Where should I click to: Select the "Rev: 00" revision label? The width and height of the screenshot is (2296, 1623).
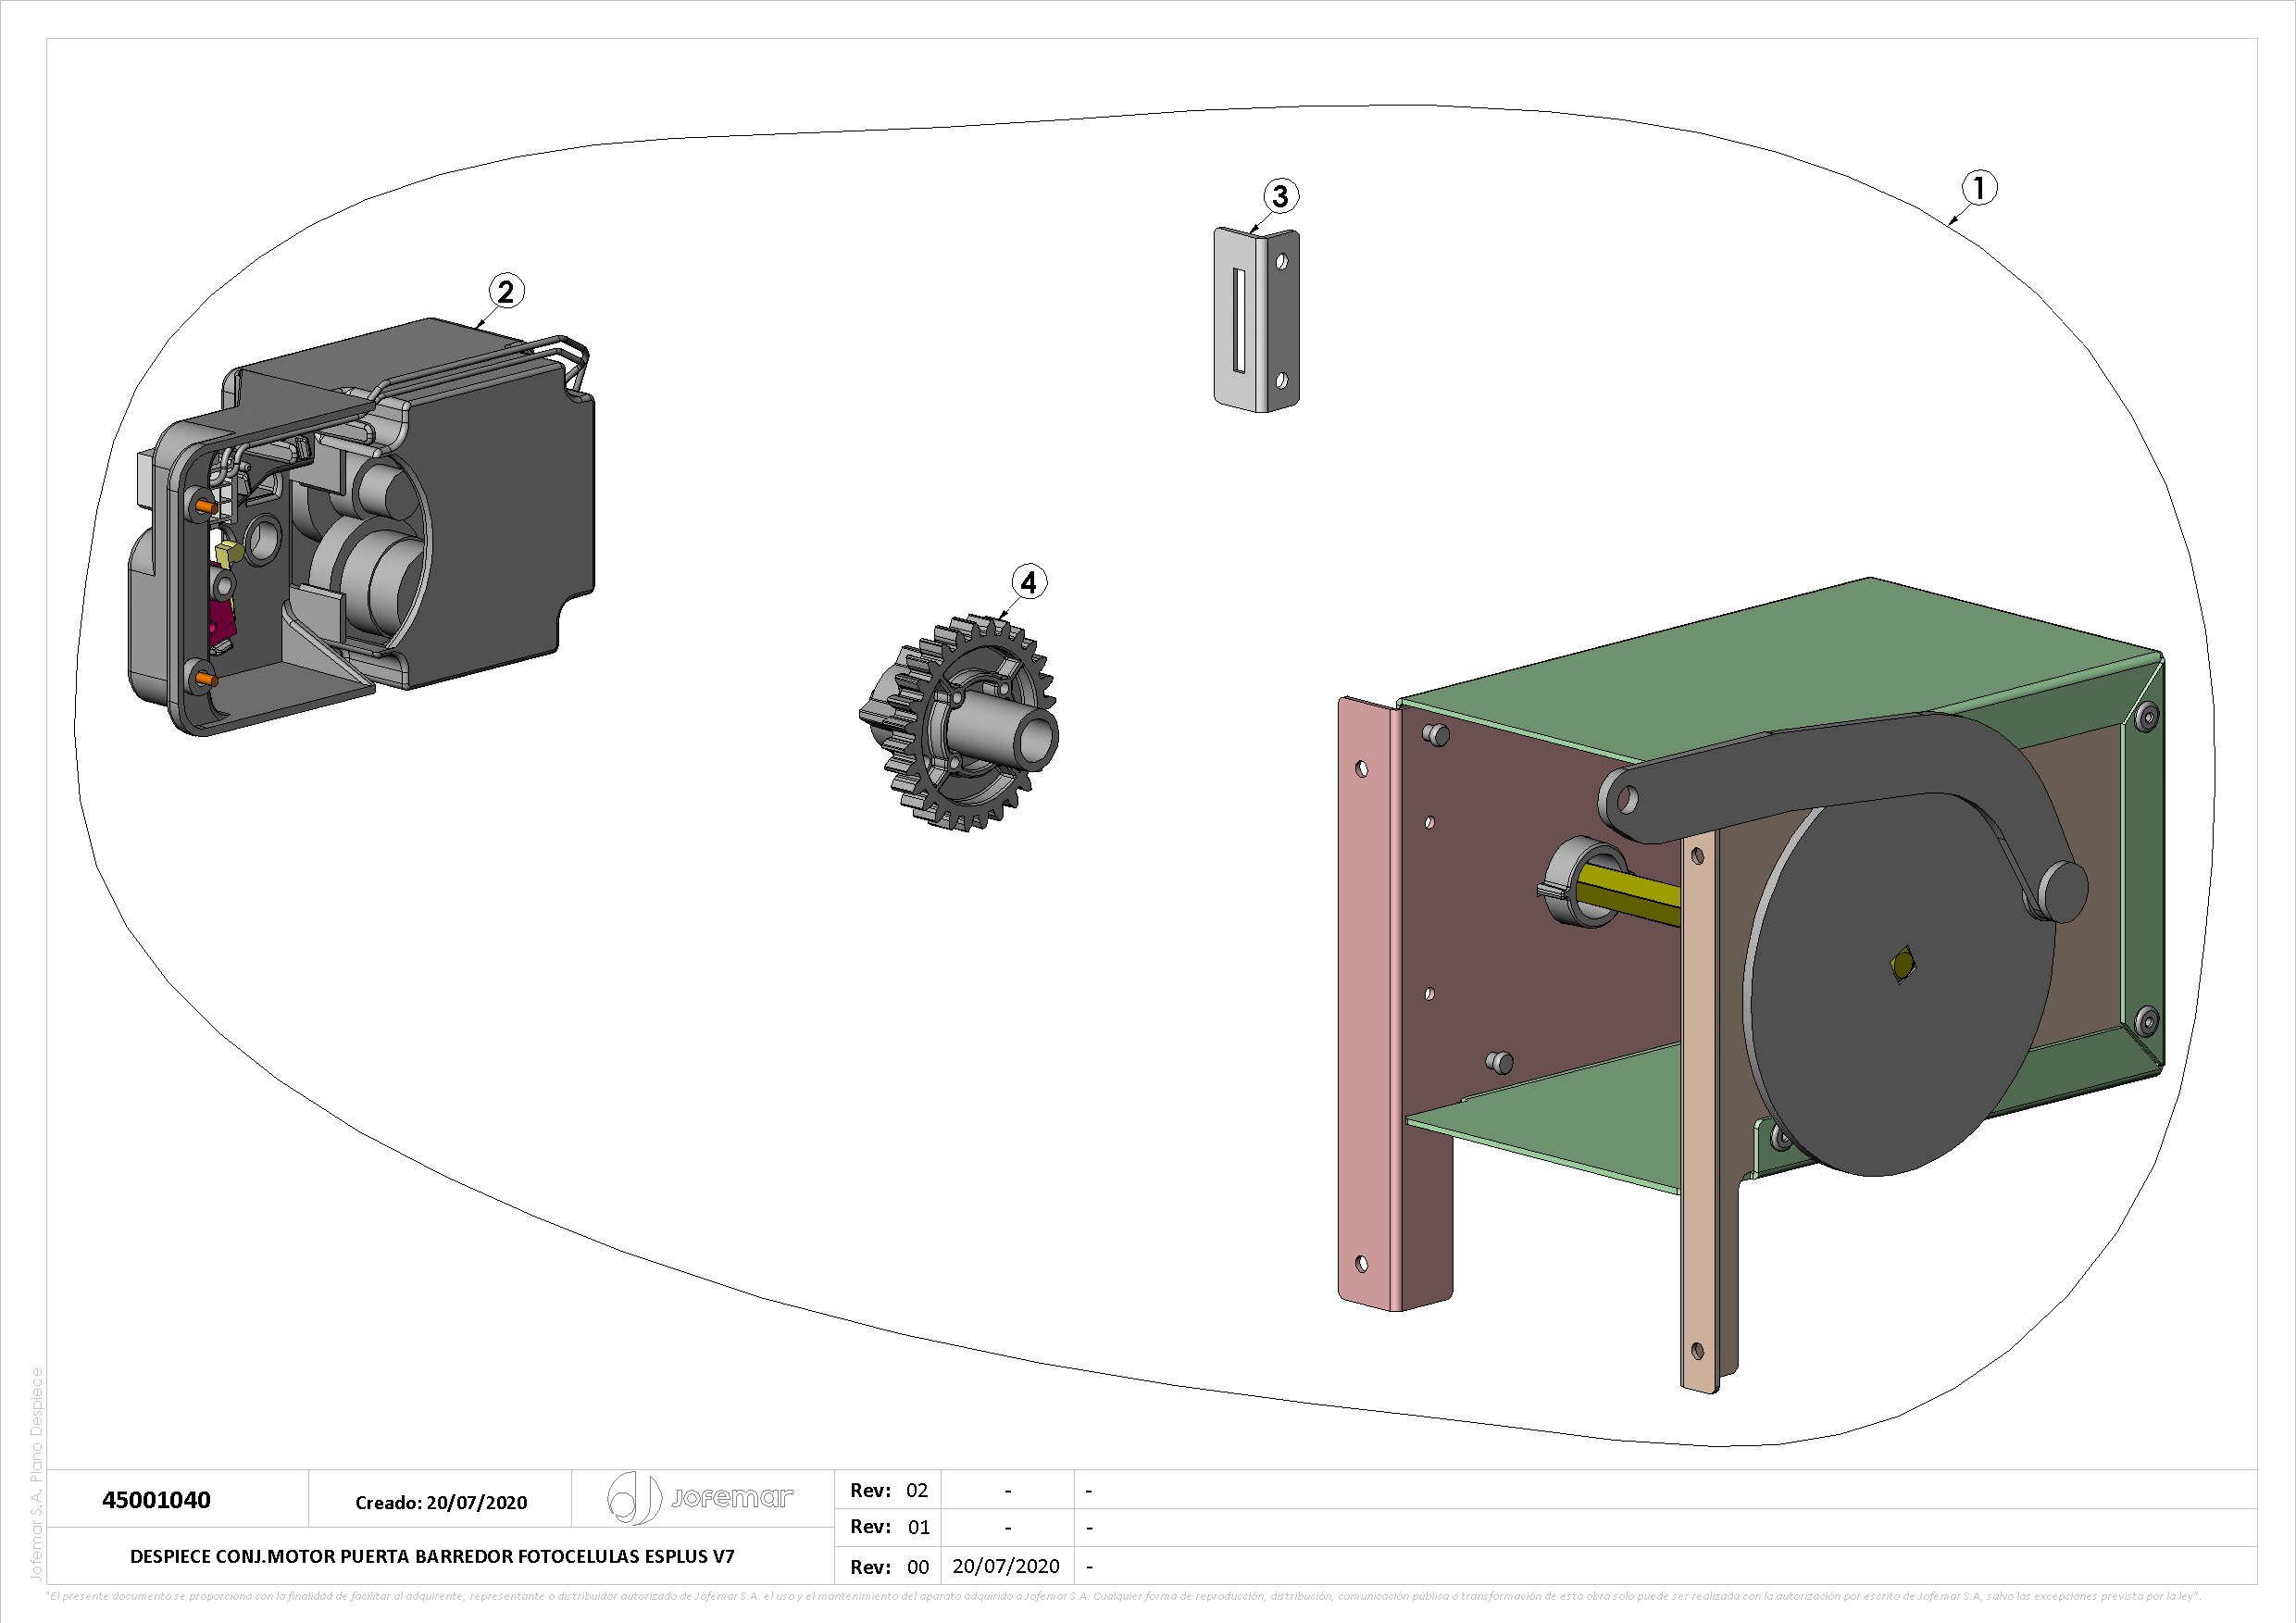pos(889,1566)
